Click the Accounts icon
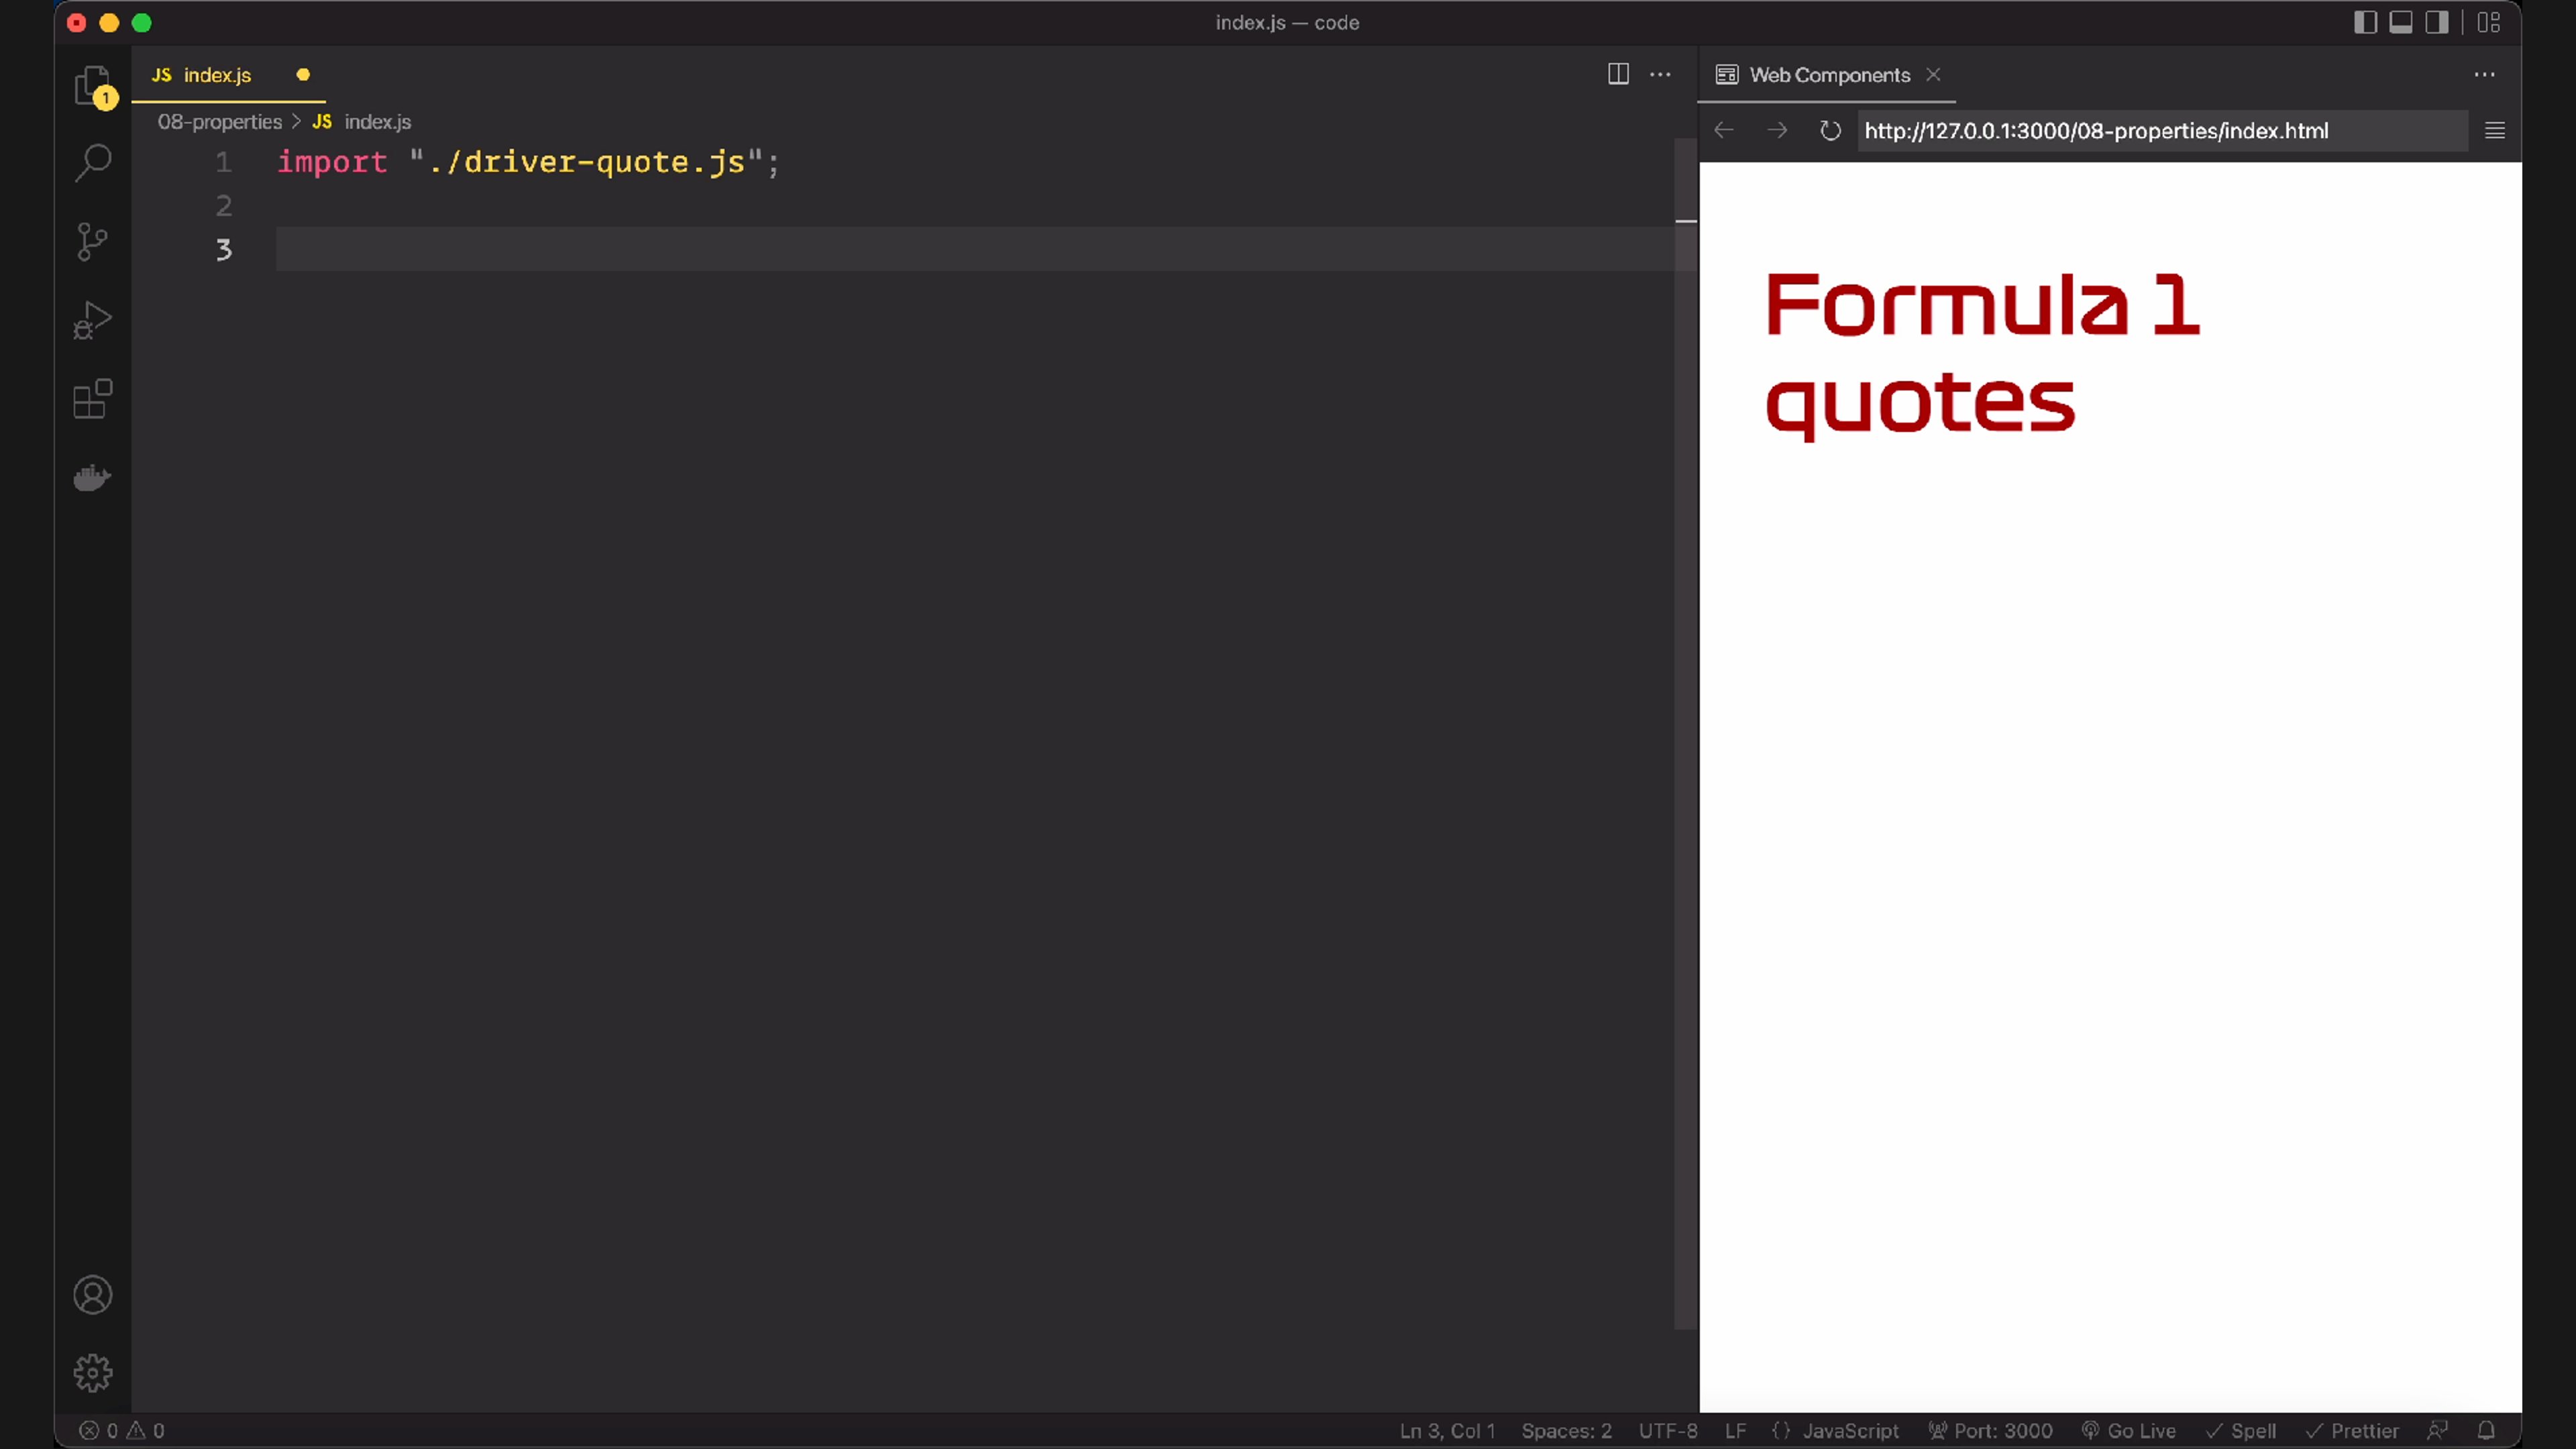The height and width of the screenshot is (1449, 2576). tap(92, 1295)
